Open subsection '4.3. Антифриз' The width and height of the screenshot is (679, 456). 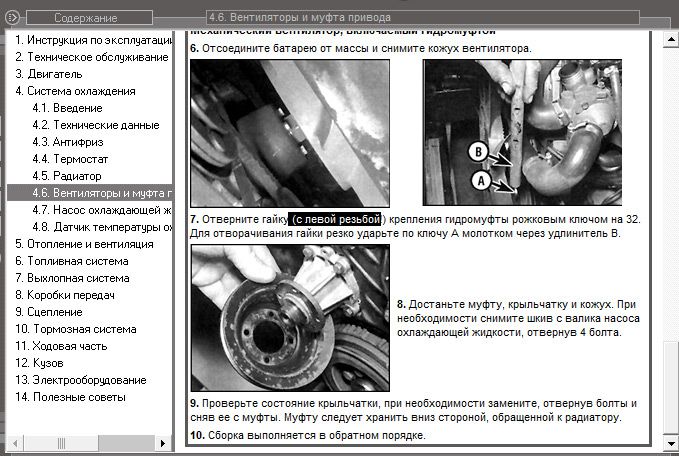(68, 142)
